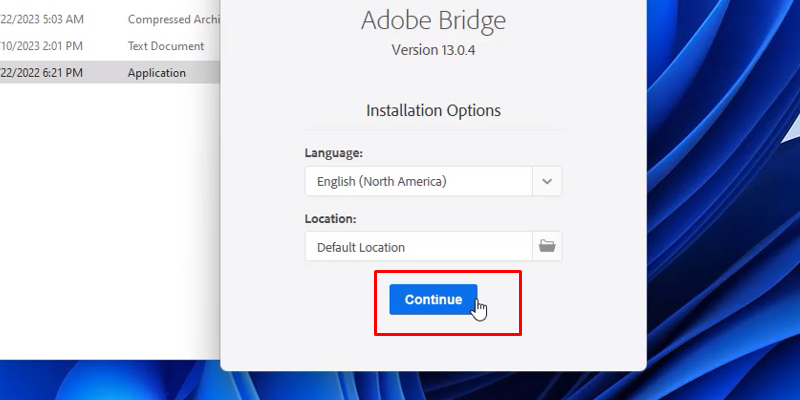The height and width of the screenshot is (400, 800).
Task: Select the Application file row
Action: [156, 72]
